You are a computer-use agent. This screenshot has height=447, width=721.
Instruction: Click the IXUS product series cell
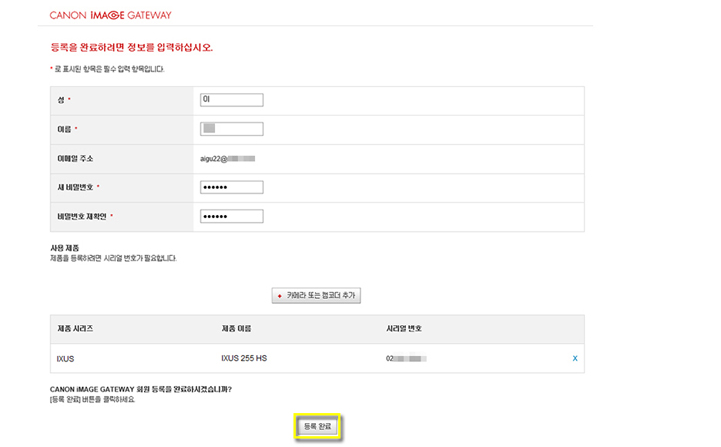click(65, 359)
